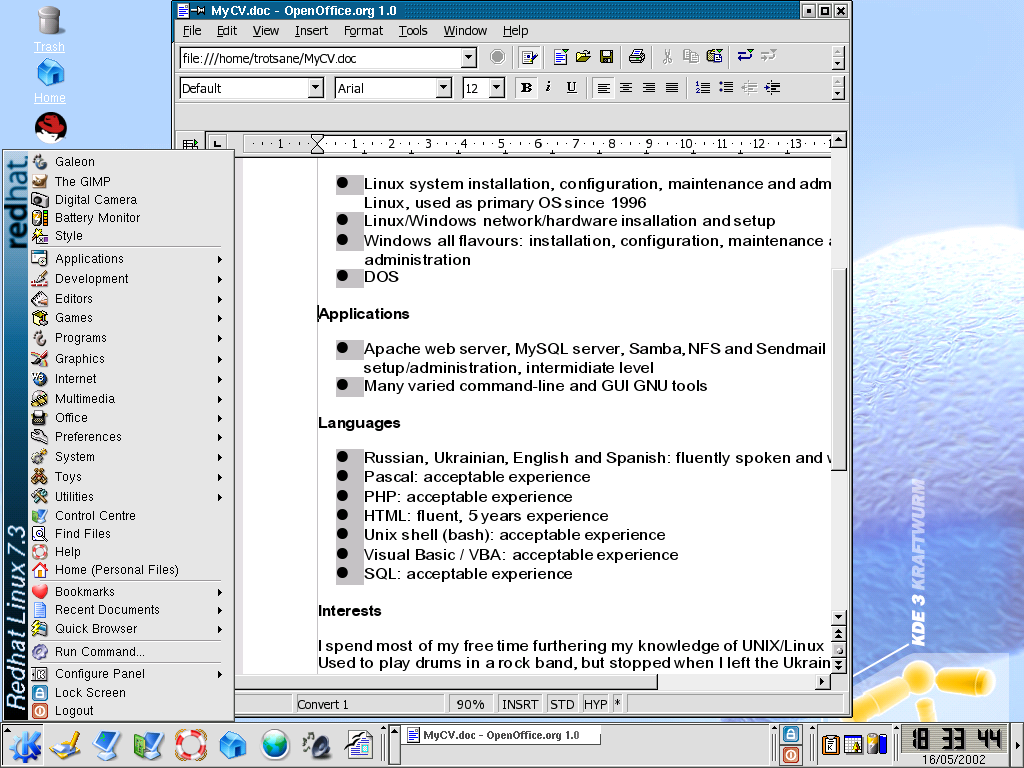1024x768 pixels.
Task: Click Logout in the K menu
Action: [x=128, y=711]
